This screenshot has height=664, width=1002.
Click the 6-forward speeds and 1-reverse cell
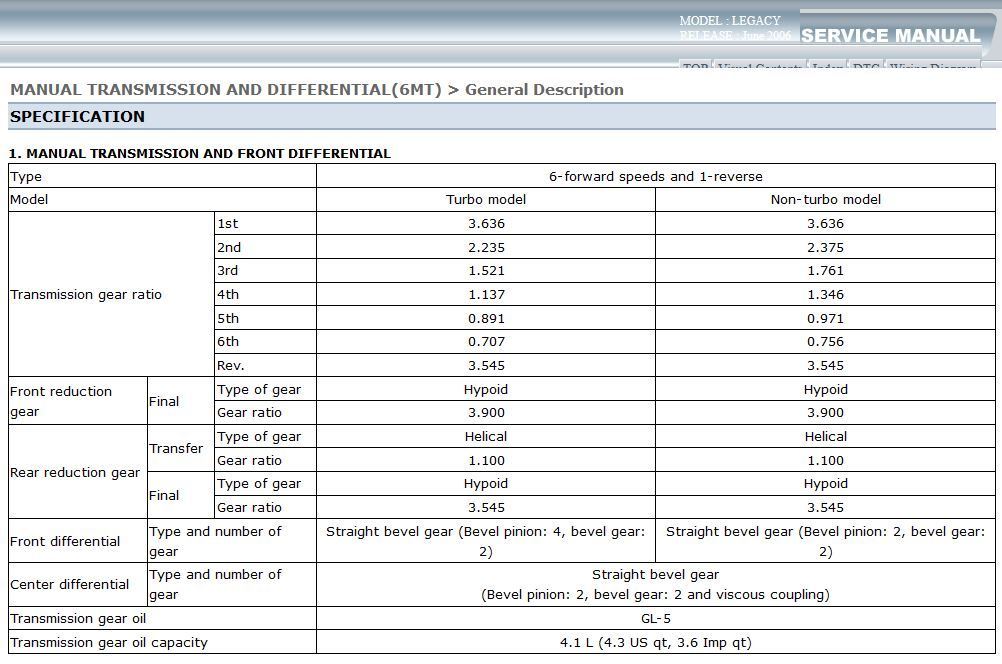click(655, 177)
